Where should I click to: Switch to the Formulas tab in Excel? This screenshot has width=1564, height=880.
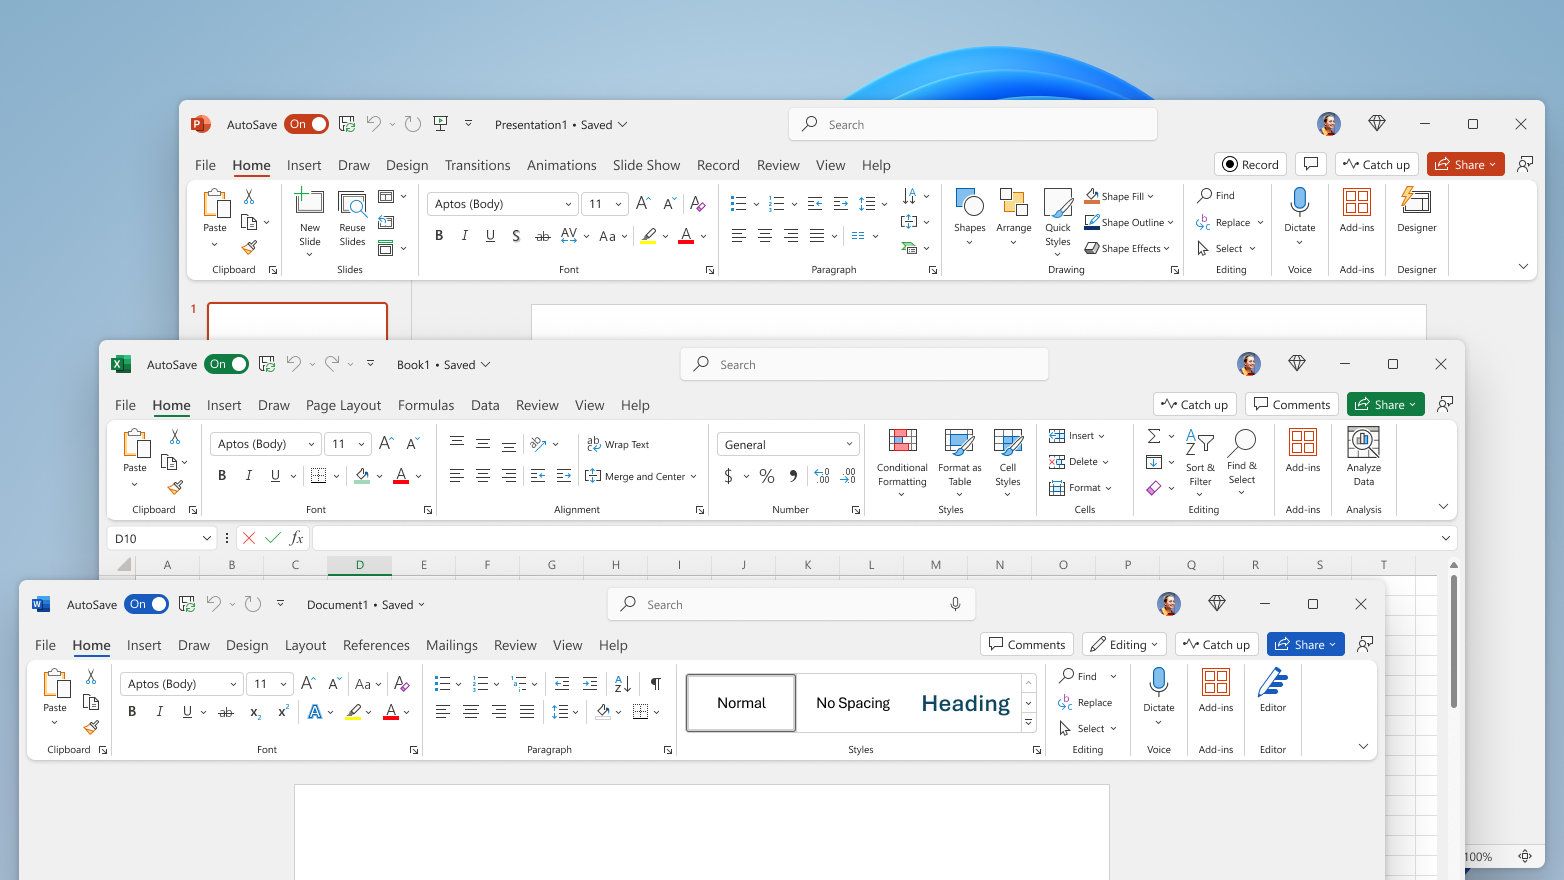click(x=426, y=405)
